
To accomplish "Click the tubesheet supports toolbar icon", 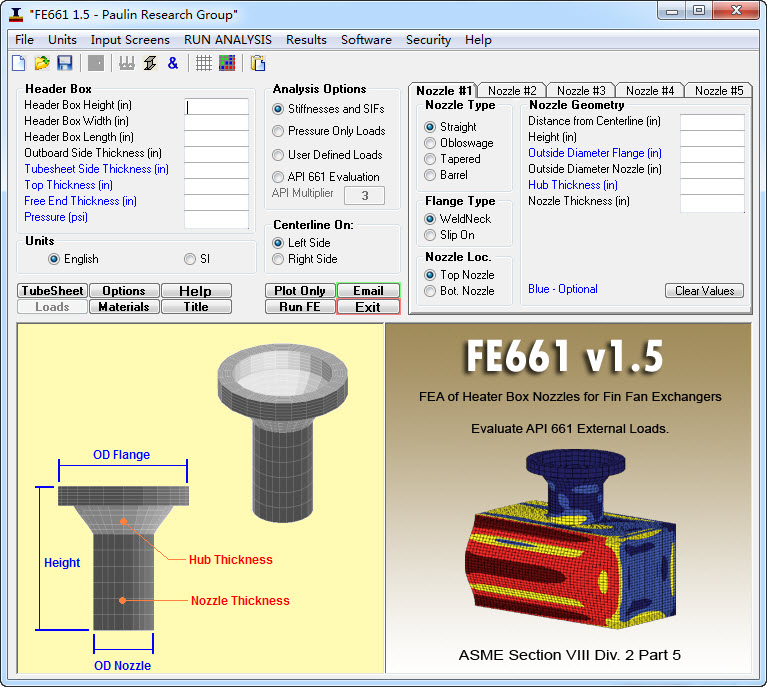I will [127, 63].
